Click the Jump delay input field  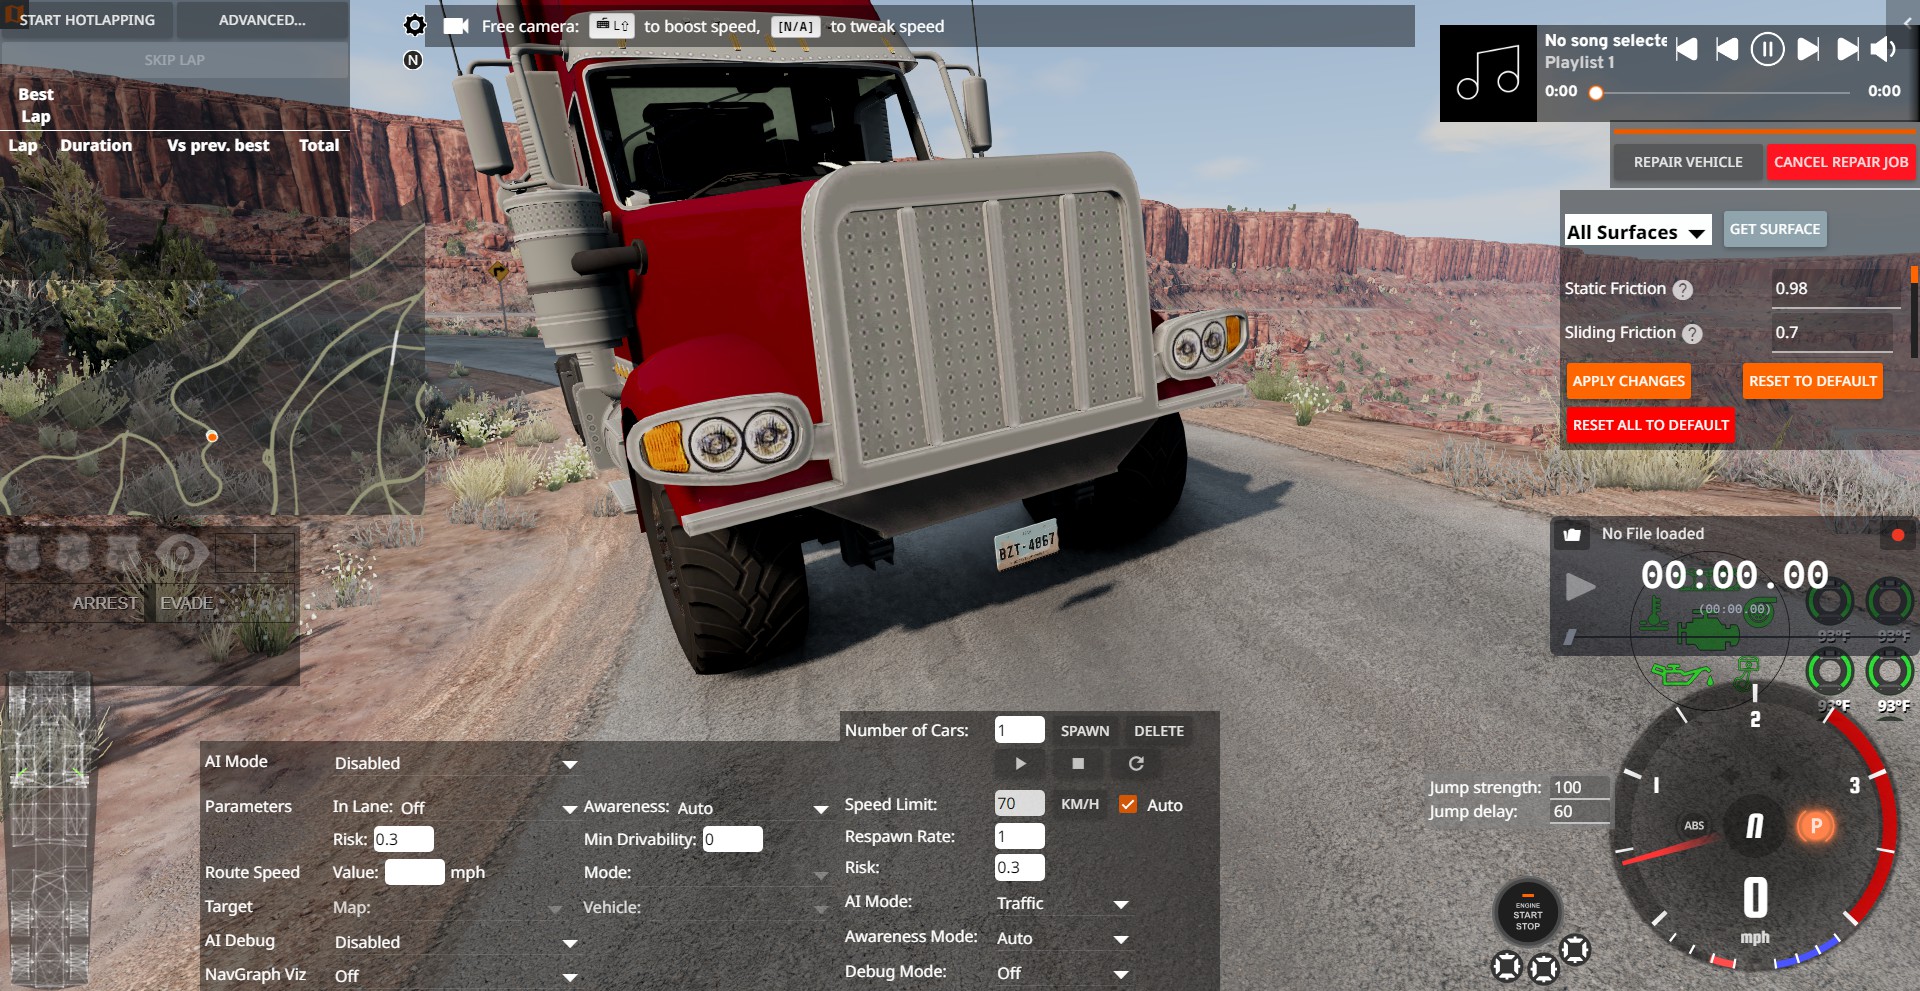1580,811
